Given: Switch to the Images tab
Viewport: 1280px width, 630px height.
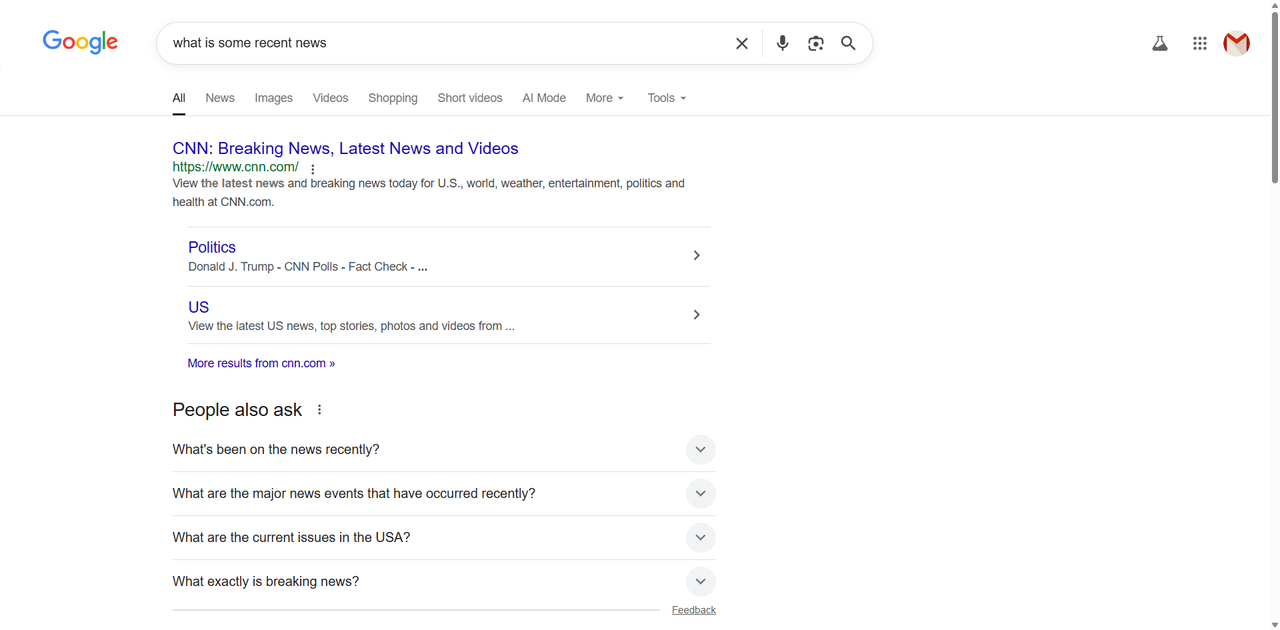Looking at the screenshot, I should point(274,98).
